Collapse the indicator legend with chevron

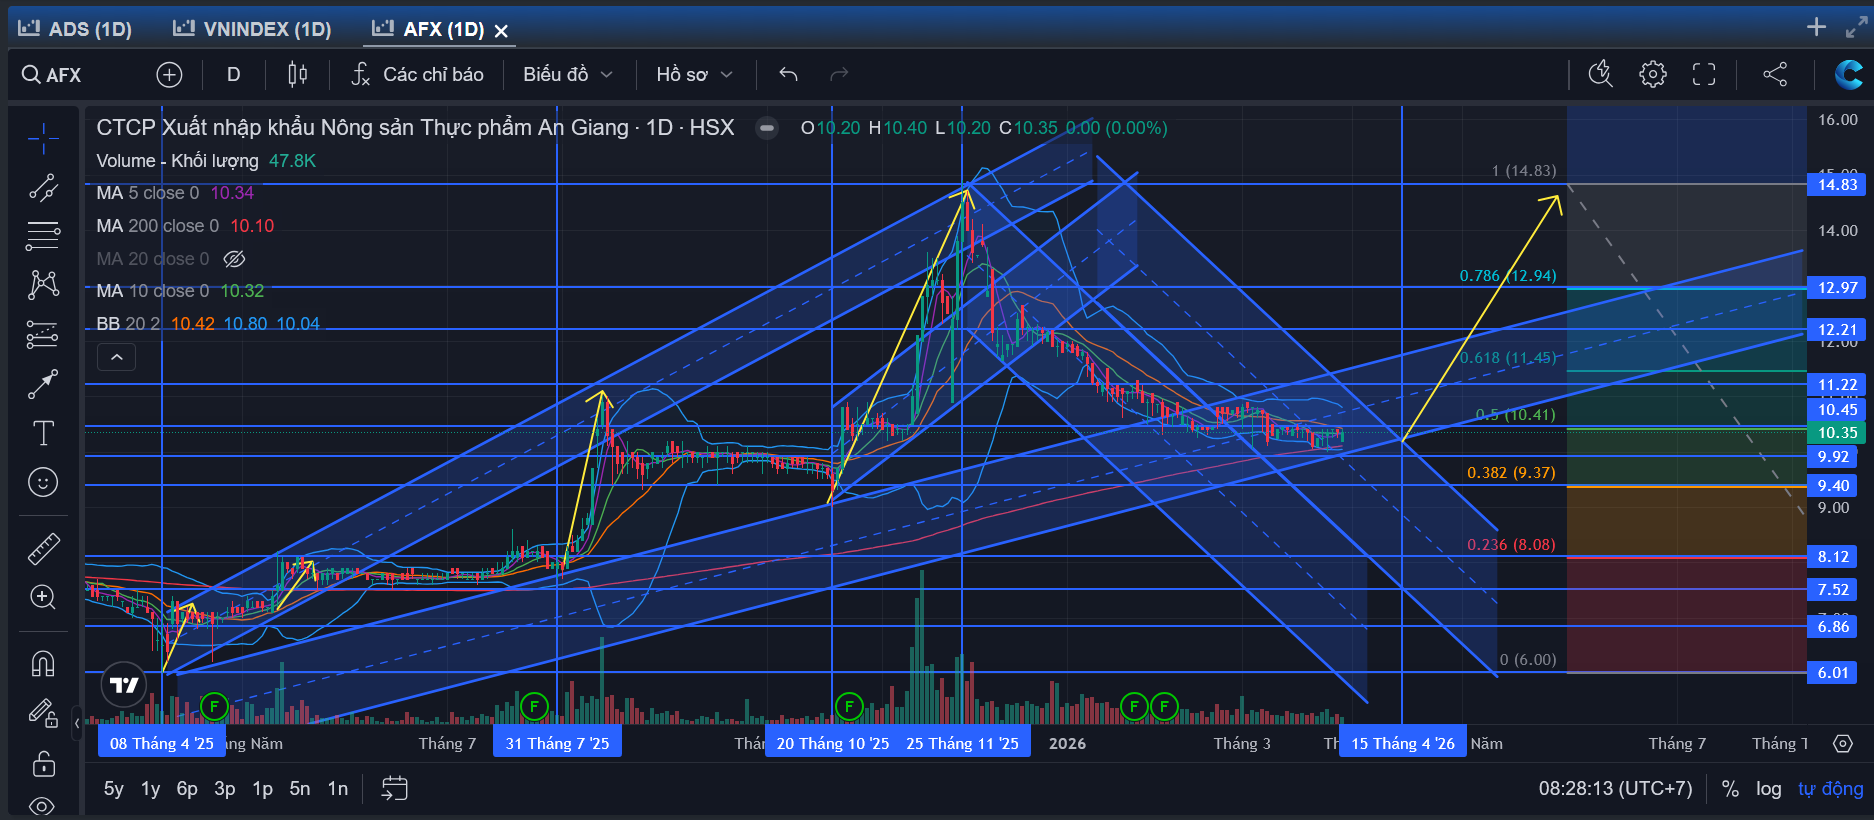point(116,357)
